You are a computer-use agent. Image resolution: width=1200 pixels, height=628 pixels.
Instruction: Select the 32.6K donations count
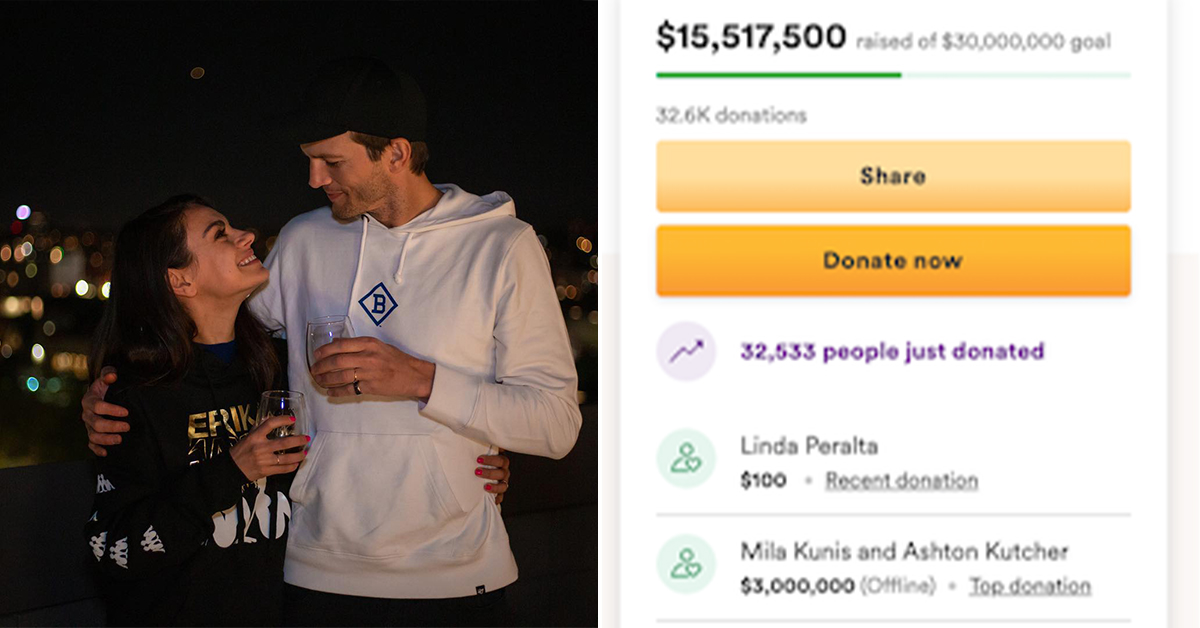(x=731, y=115)
